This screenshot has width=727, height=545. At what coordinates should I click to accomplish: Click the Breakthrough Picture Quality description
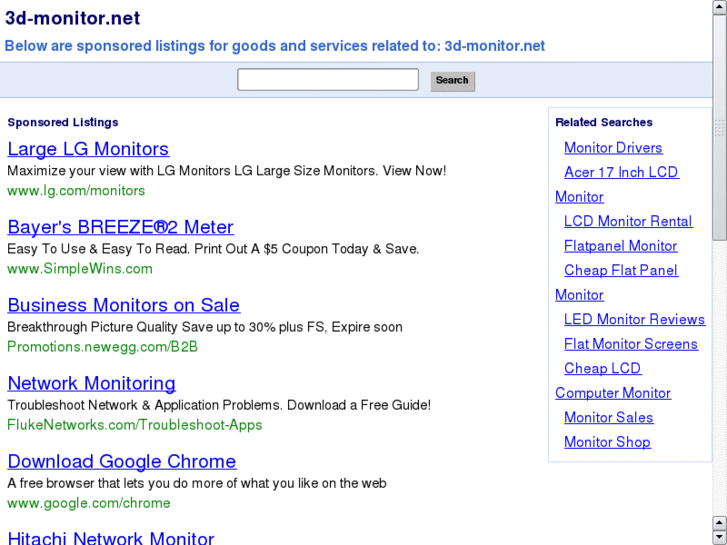(204, 327)
